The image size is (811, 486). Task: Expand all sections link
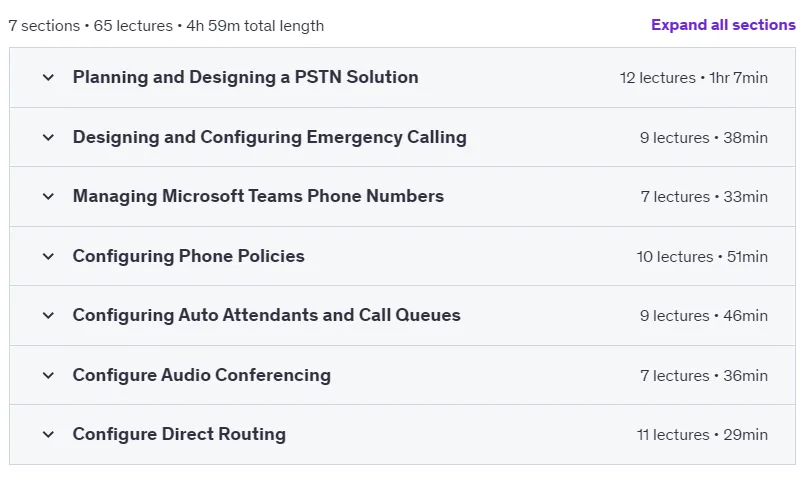[x=723, y=25]
